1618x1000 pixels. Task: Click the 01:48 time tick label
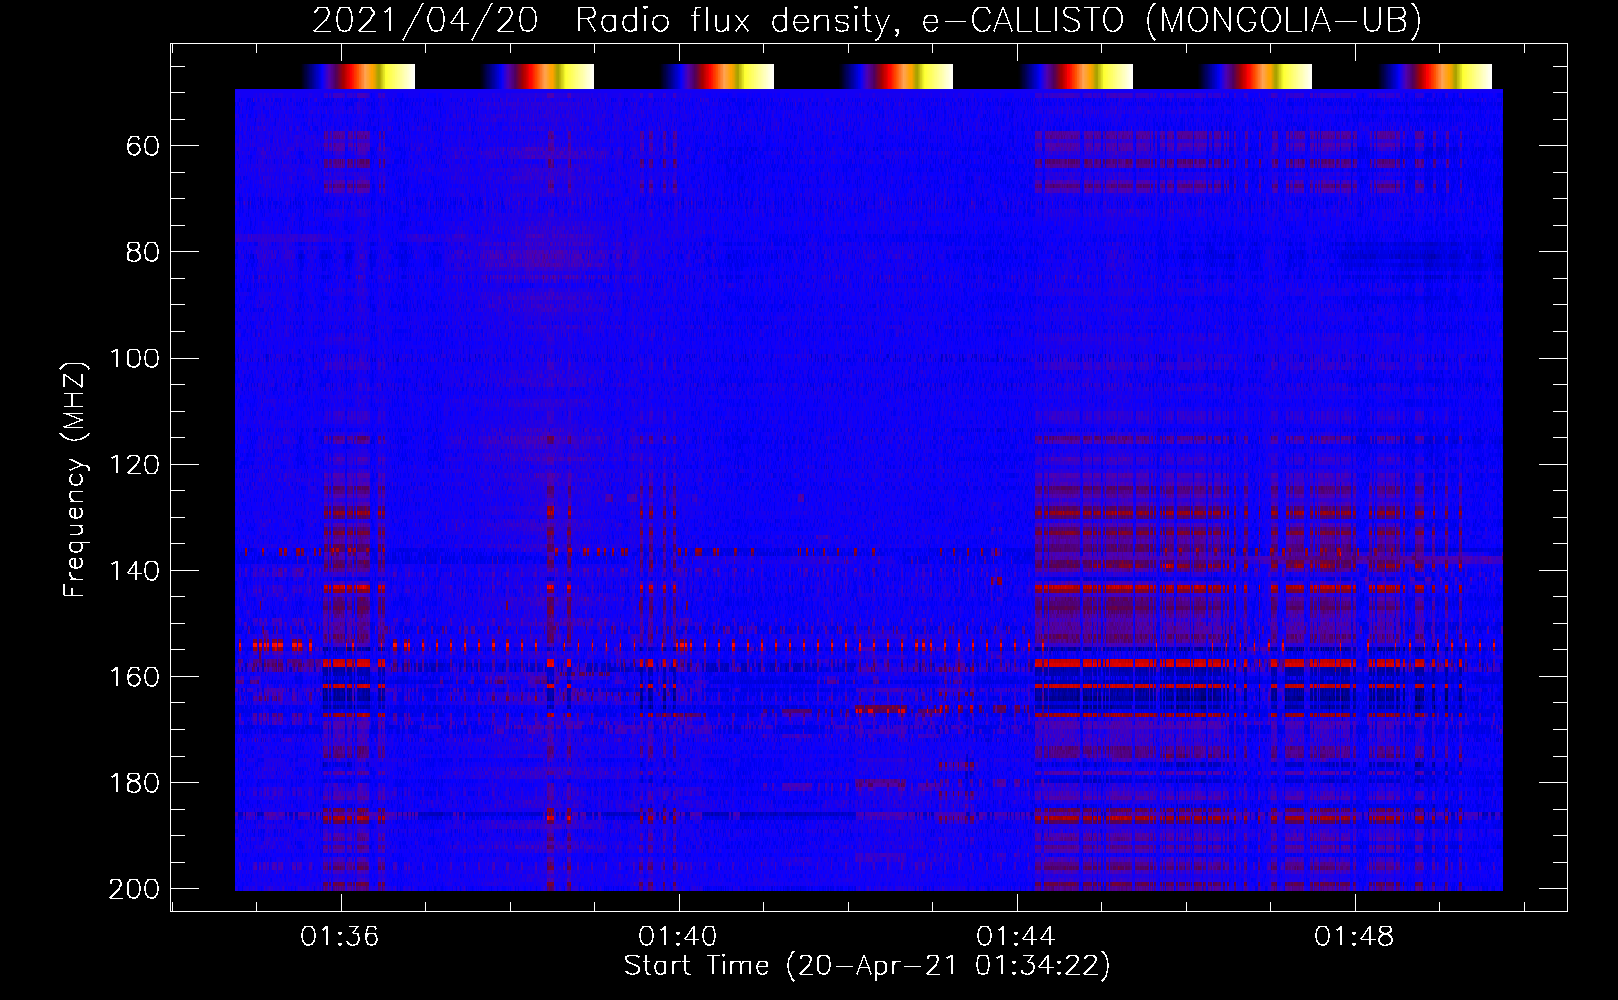point(1354,937)
